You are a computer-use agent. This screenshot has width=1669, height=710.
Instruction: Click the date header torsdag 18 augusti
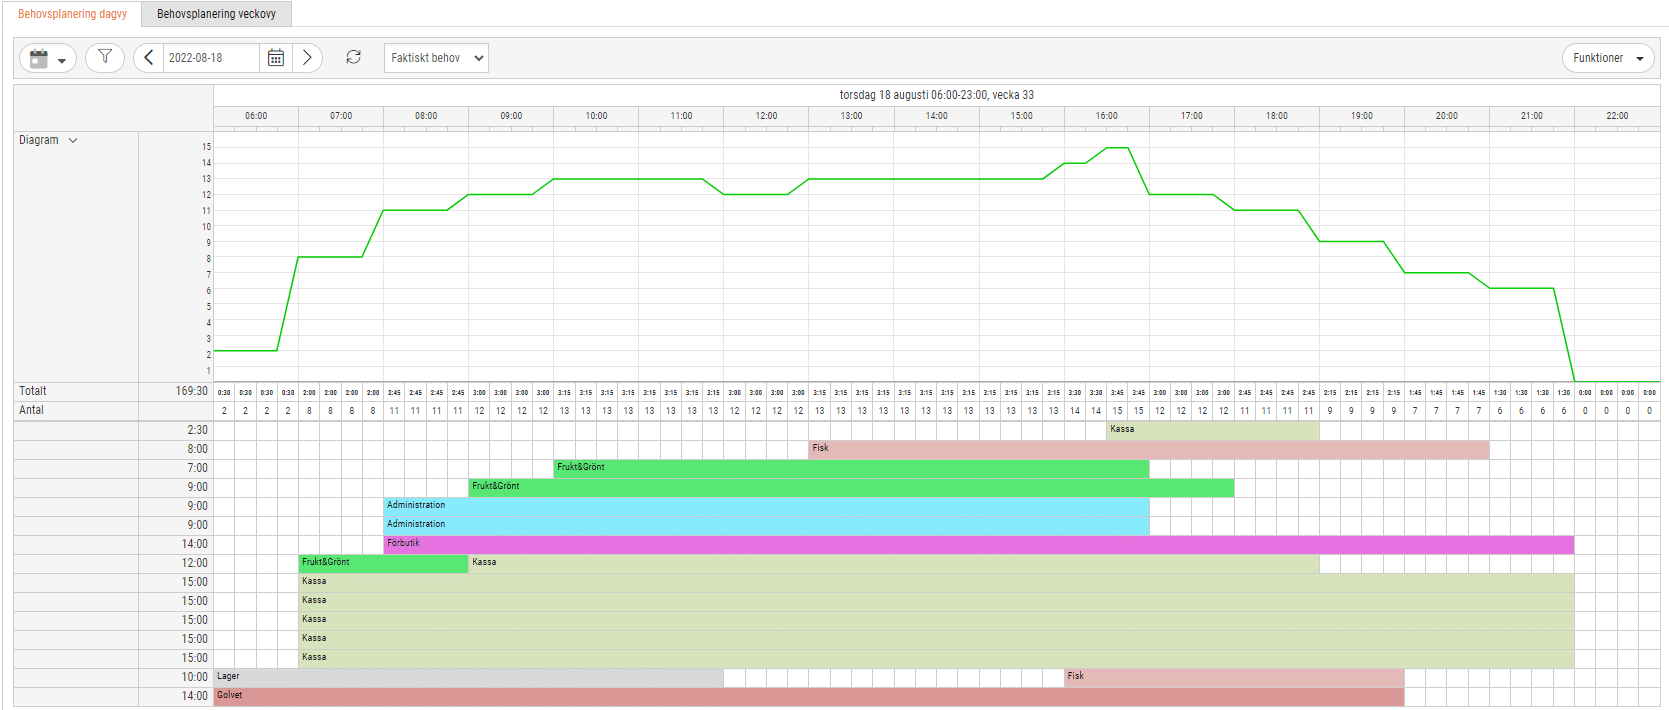(936, 95)
